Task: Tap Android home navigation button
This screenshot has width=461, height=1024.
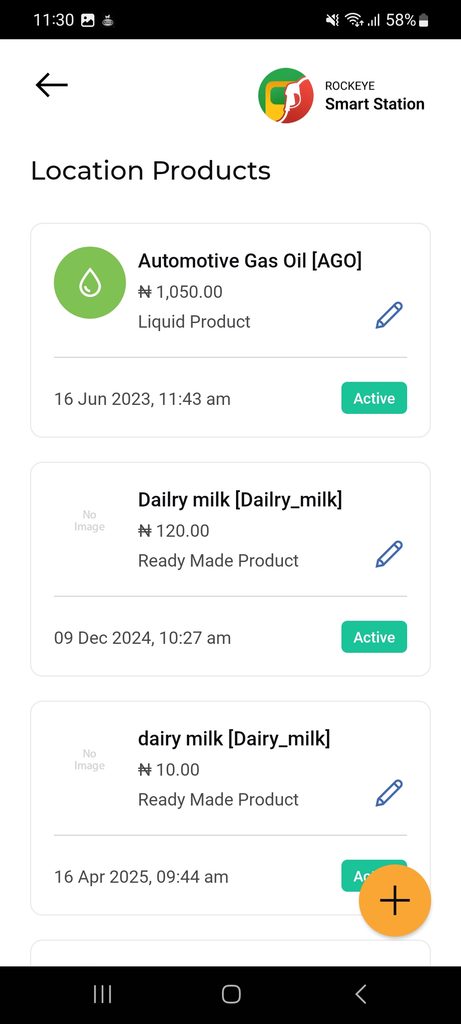Action: point(230,994)
